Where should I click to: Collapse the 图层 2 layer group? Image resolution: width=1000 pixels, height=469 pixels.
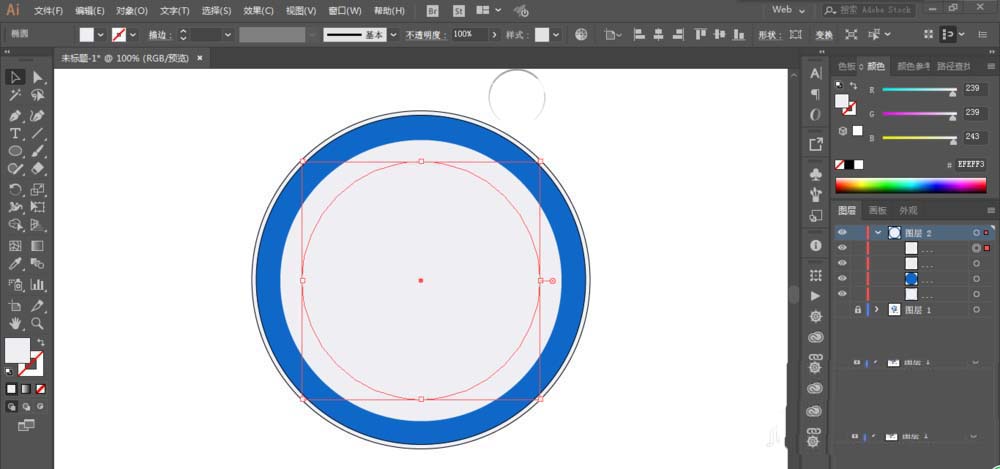[878, 232]
